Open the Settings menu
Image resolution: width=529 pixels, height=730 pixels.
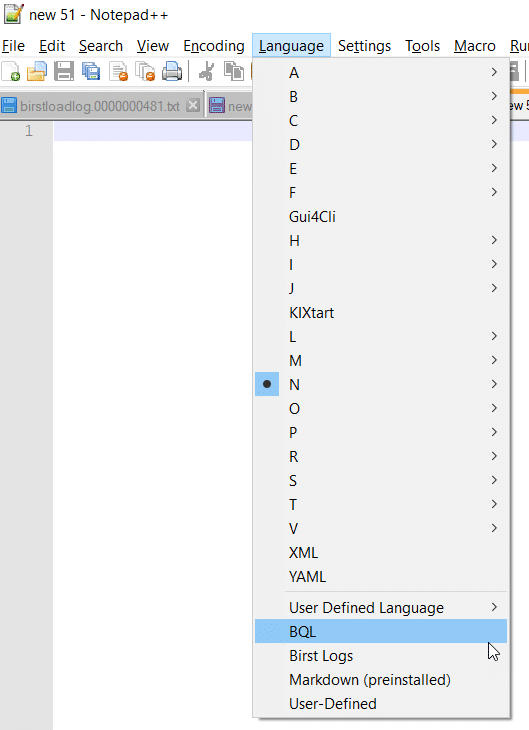pos(365,46)
